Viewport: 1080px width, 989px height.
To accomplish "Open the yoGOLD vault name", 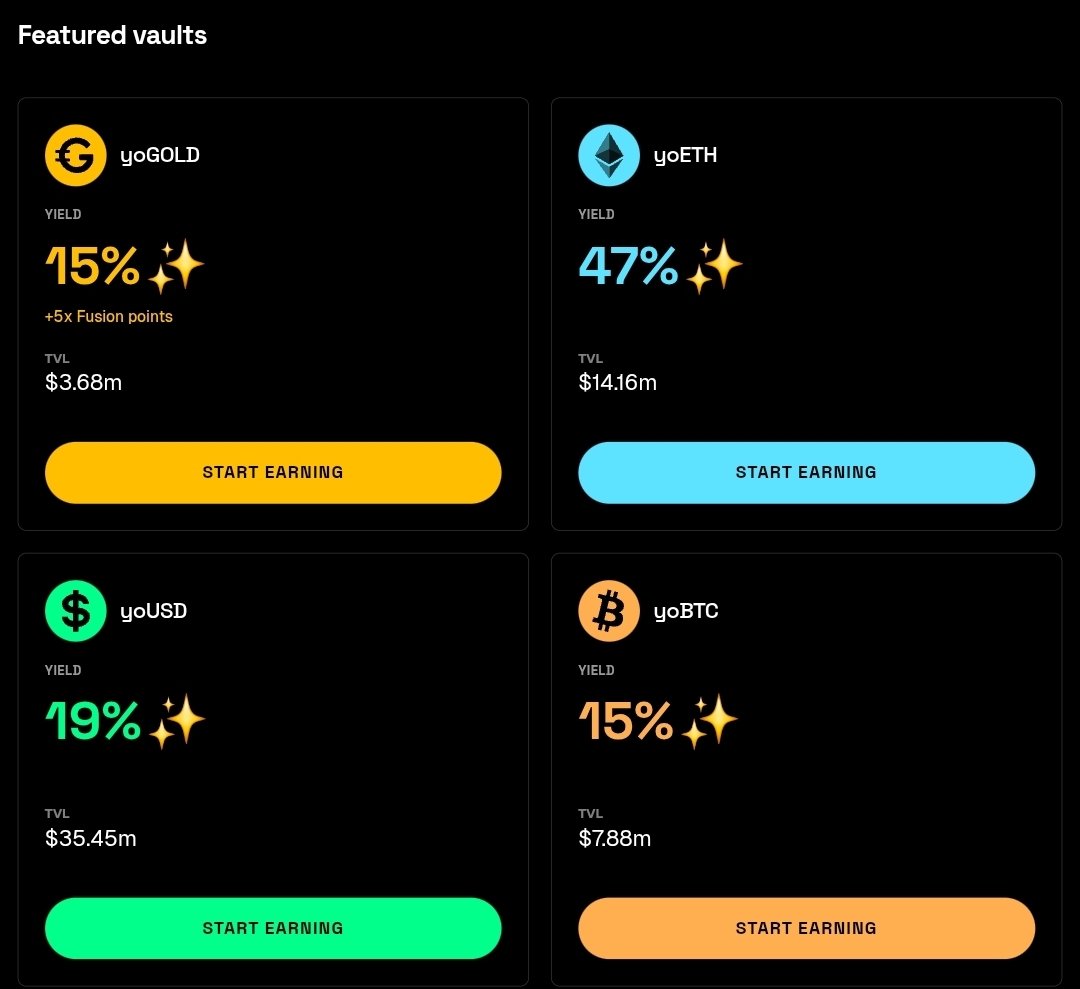I will [x=160, y=155].
